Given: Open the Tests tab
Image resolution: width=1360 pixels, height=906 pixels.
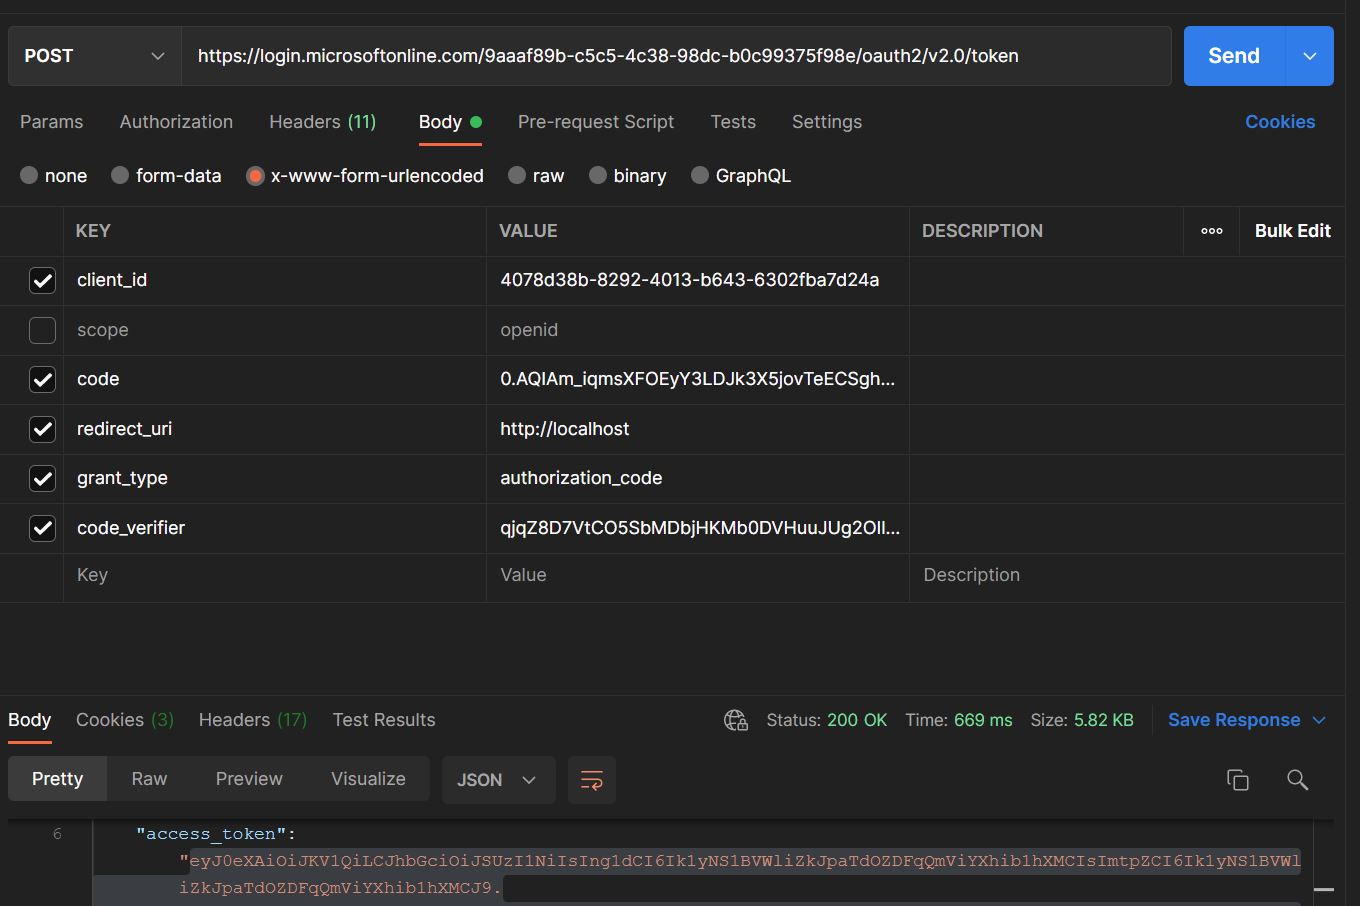Looking at the screenshot, I should (733, 121).
